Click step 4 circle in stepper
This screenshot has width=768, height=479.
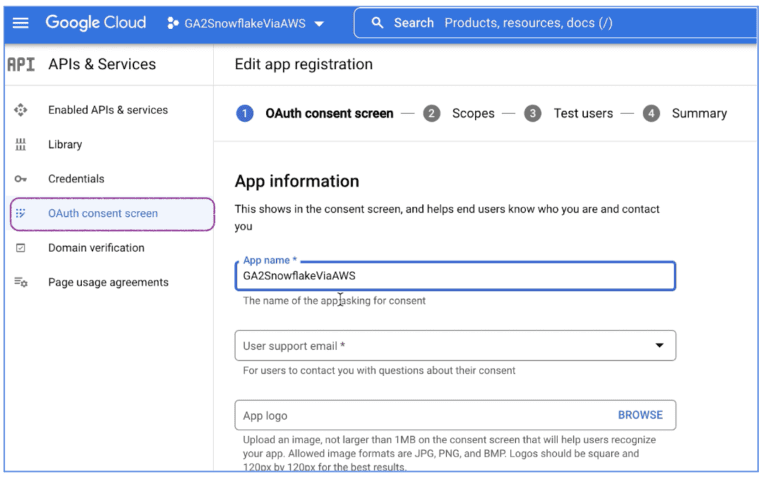[x=651, y=114]
